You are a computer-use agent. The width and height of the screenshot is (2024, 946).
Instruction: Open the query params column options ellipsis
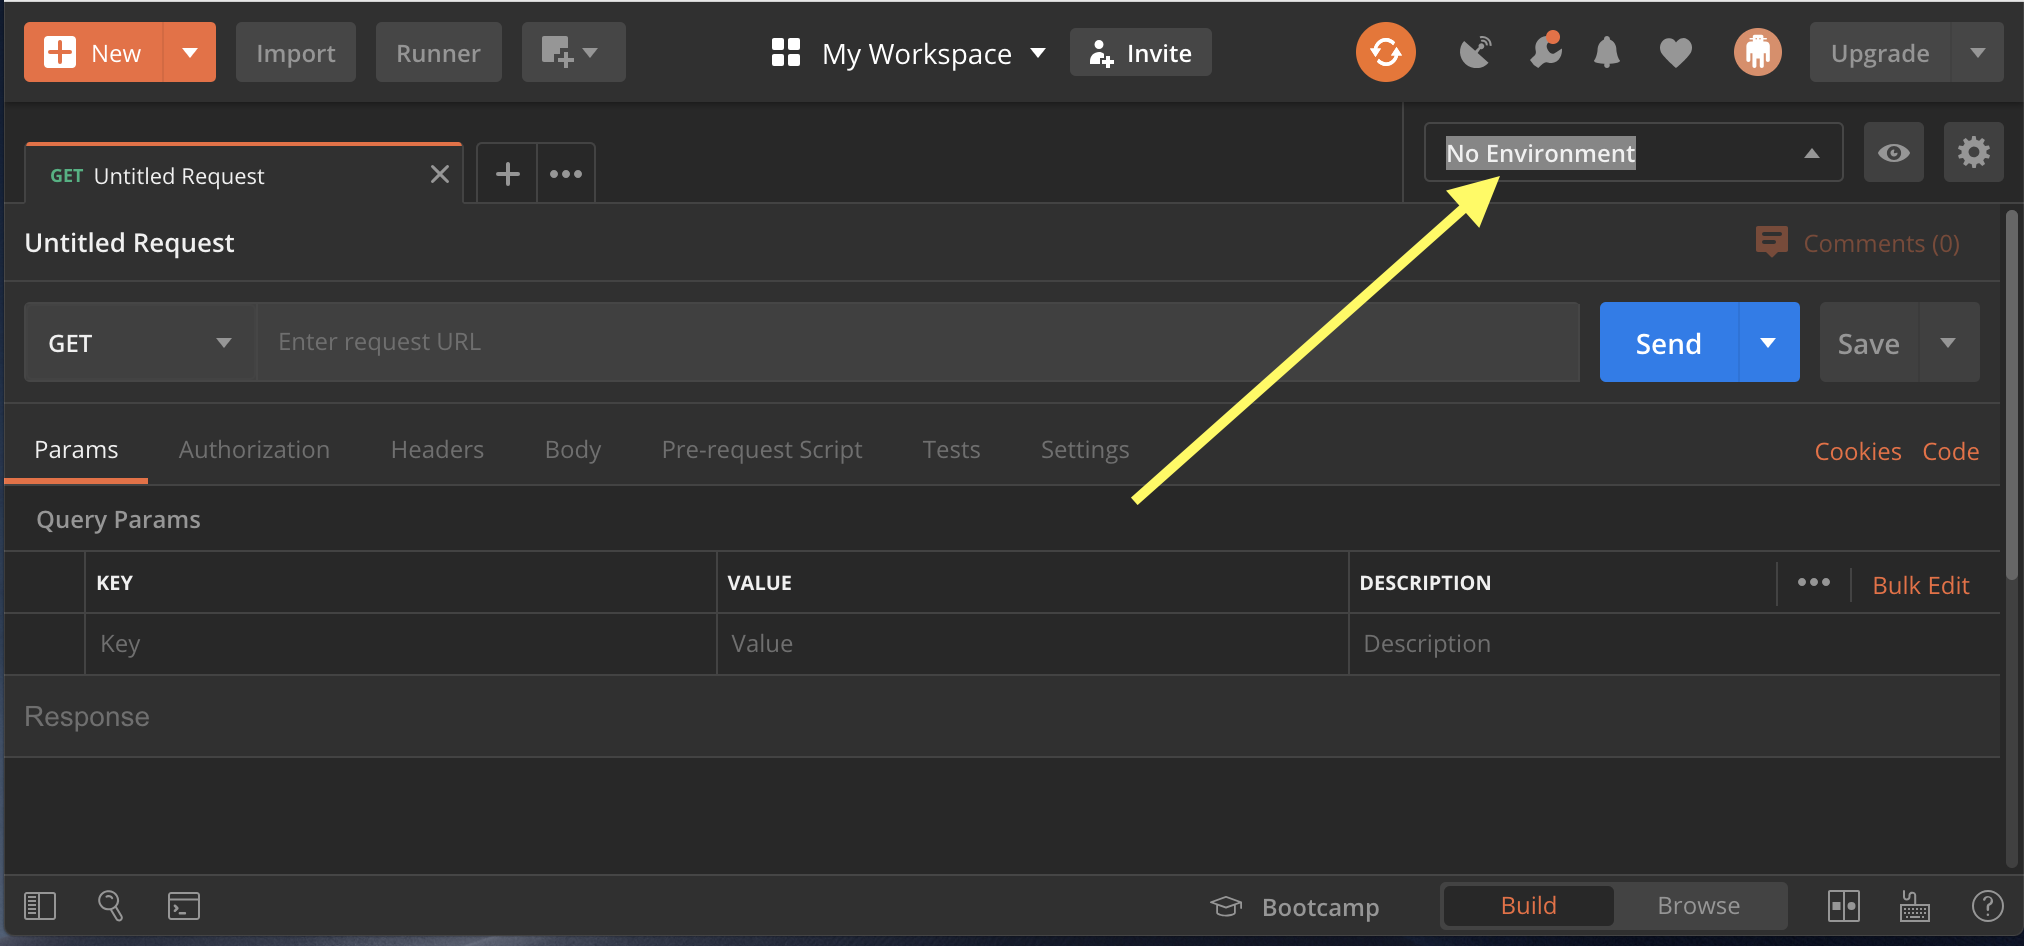(1813, 583)
